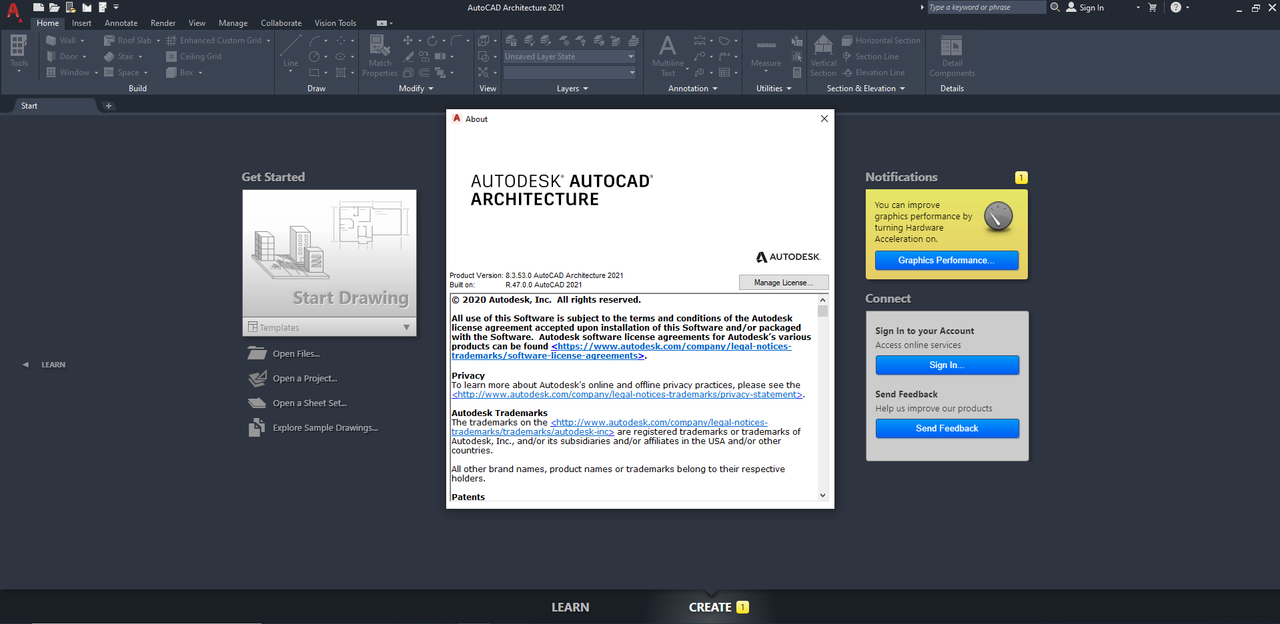The width and height of the screenshot is (1280, 624).
Task: Select the Wall tool in Build panel
Action: [60, 40]
